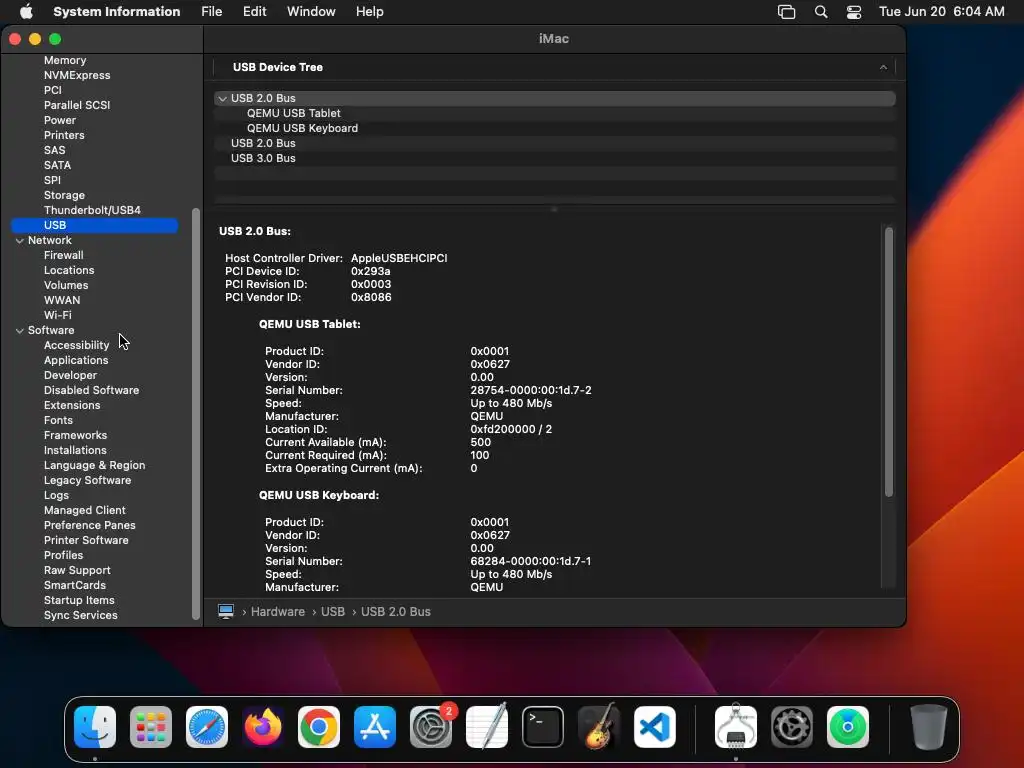The height and width of the screenshot is (768, 1024).
Task: Open the gear utility icon in Dock
Action: point(792,727)
